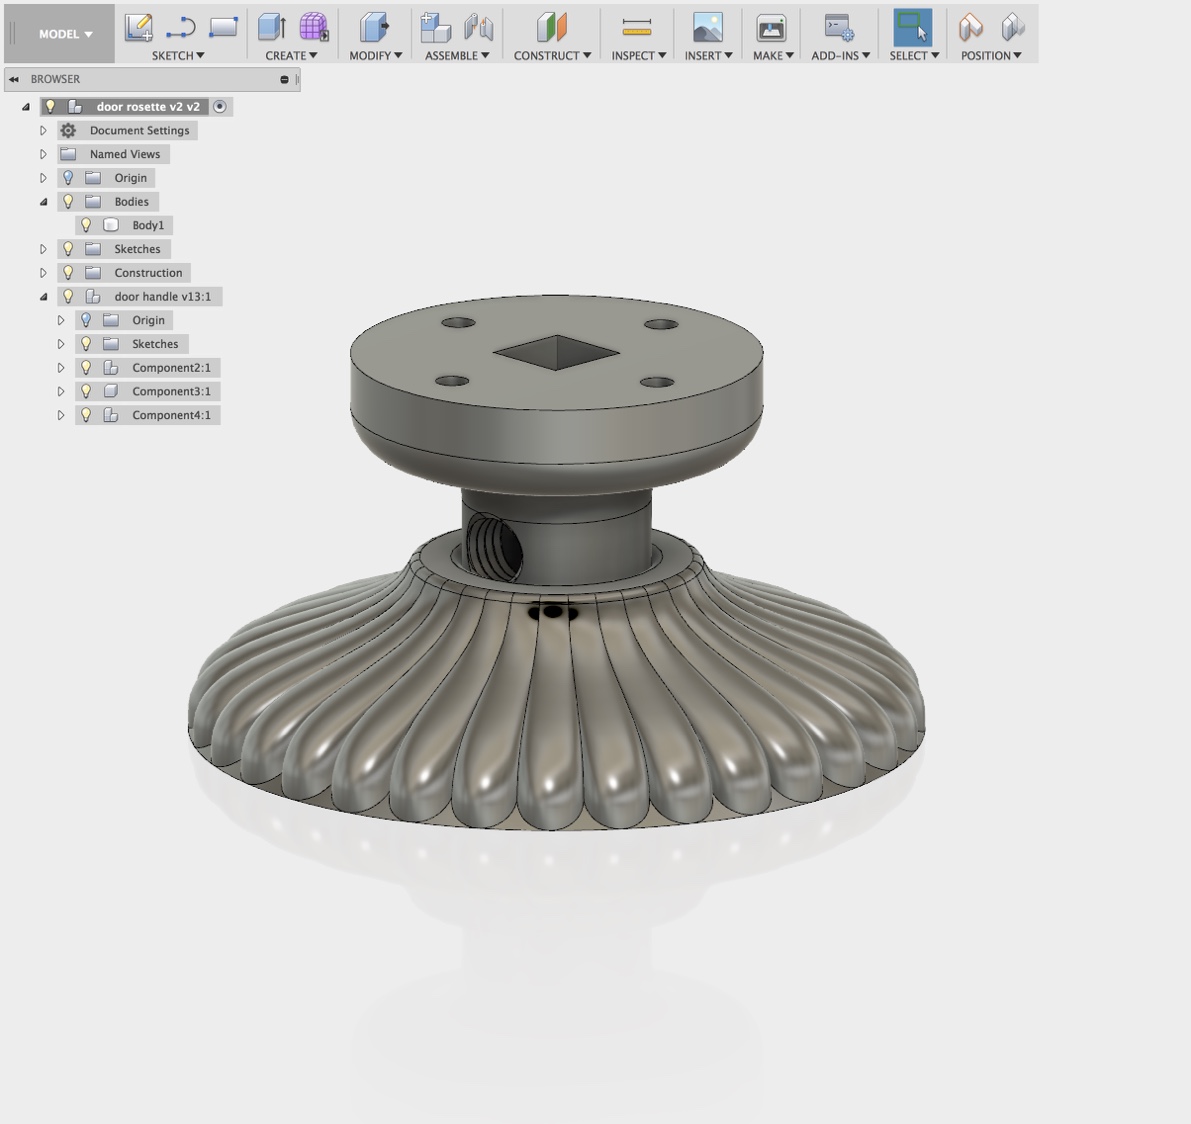Activate the Select tool icon
The height and width of the screenshot is (1124, 1191).
912,28
